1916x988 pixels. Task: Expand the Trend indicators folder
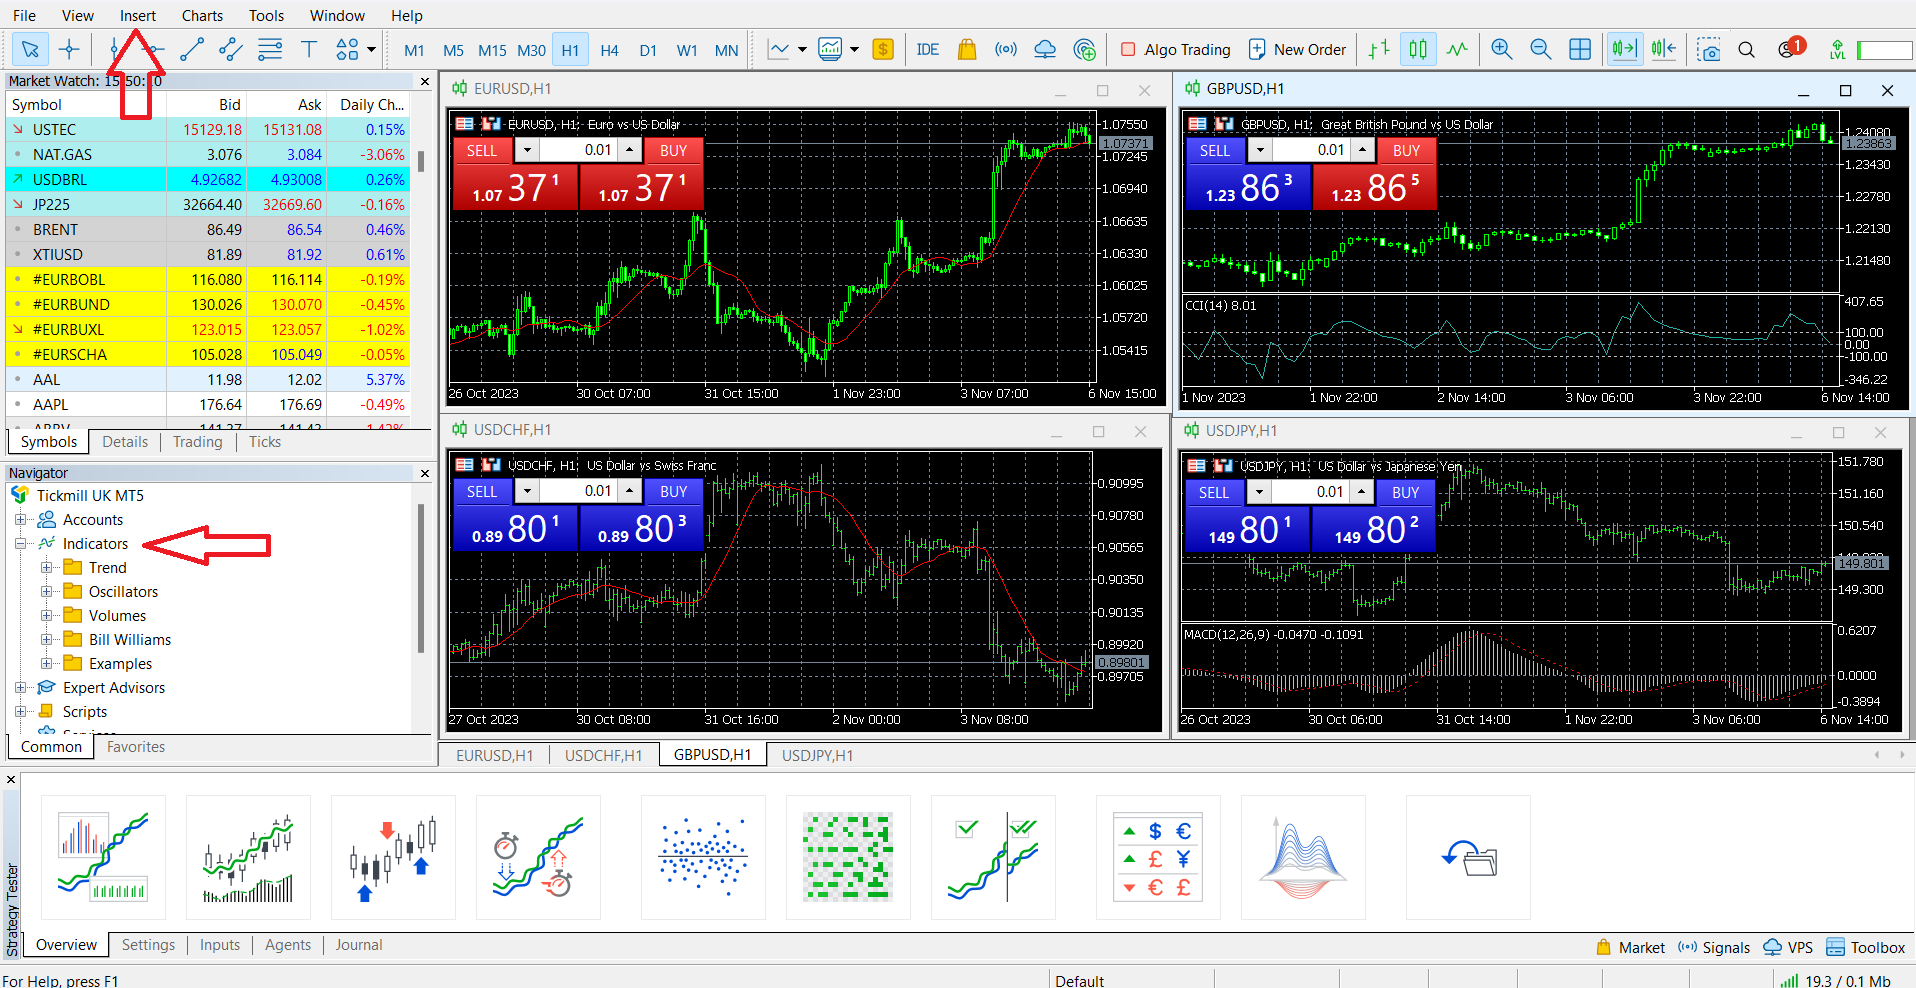(x=46, y=567)
